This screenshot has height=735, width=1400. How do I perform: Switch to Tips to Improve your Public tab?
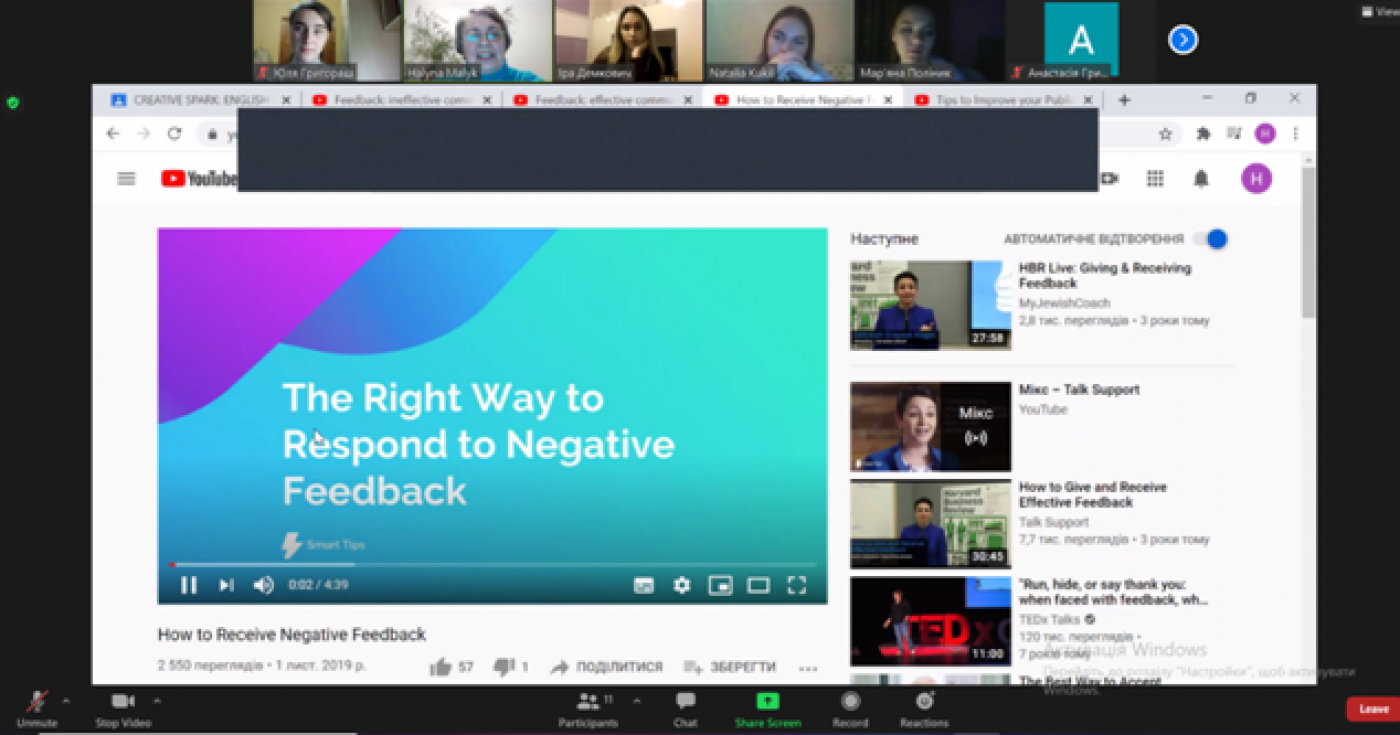(1000, 100)
